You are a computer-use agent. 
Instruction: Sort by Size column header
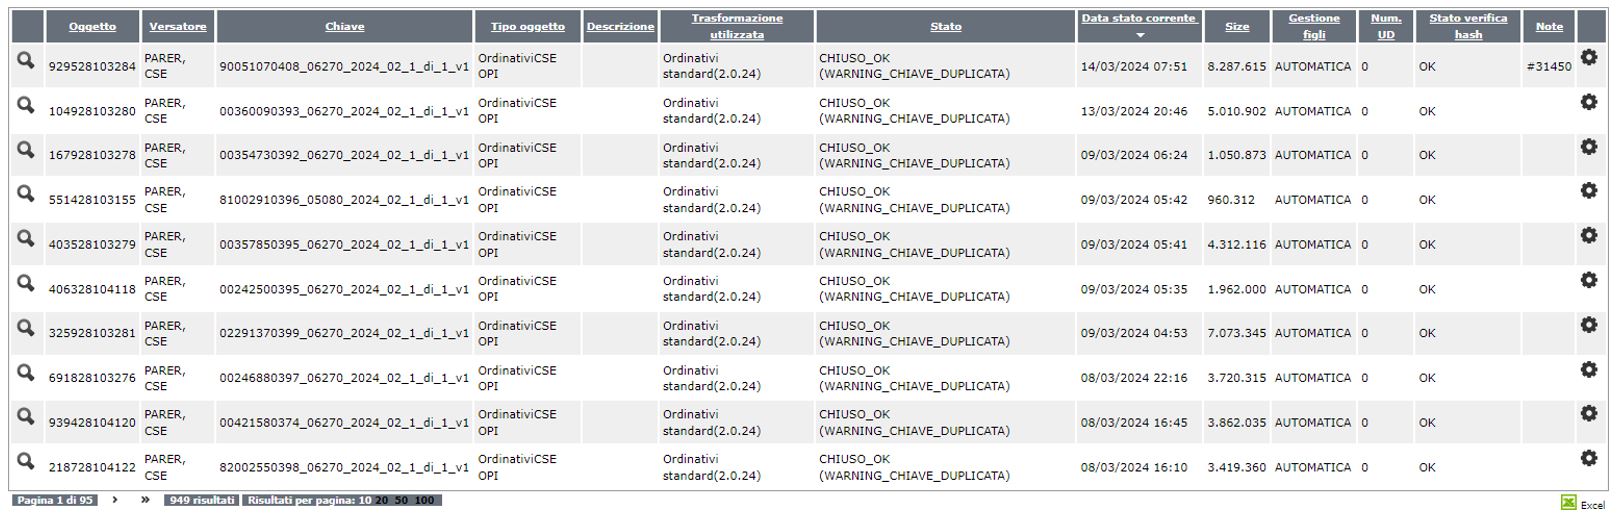click(x=1237, y=27)
